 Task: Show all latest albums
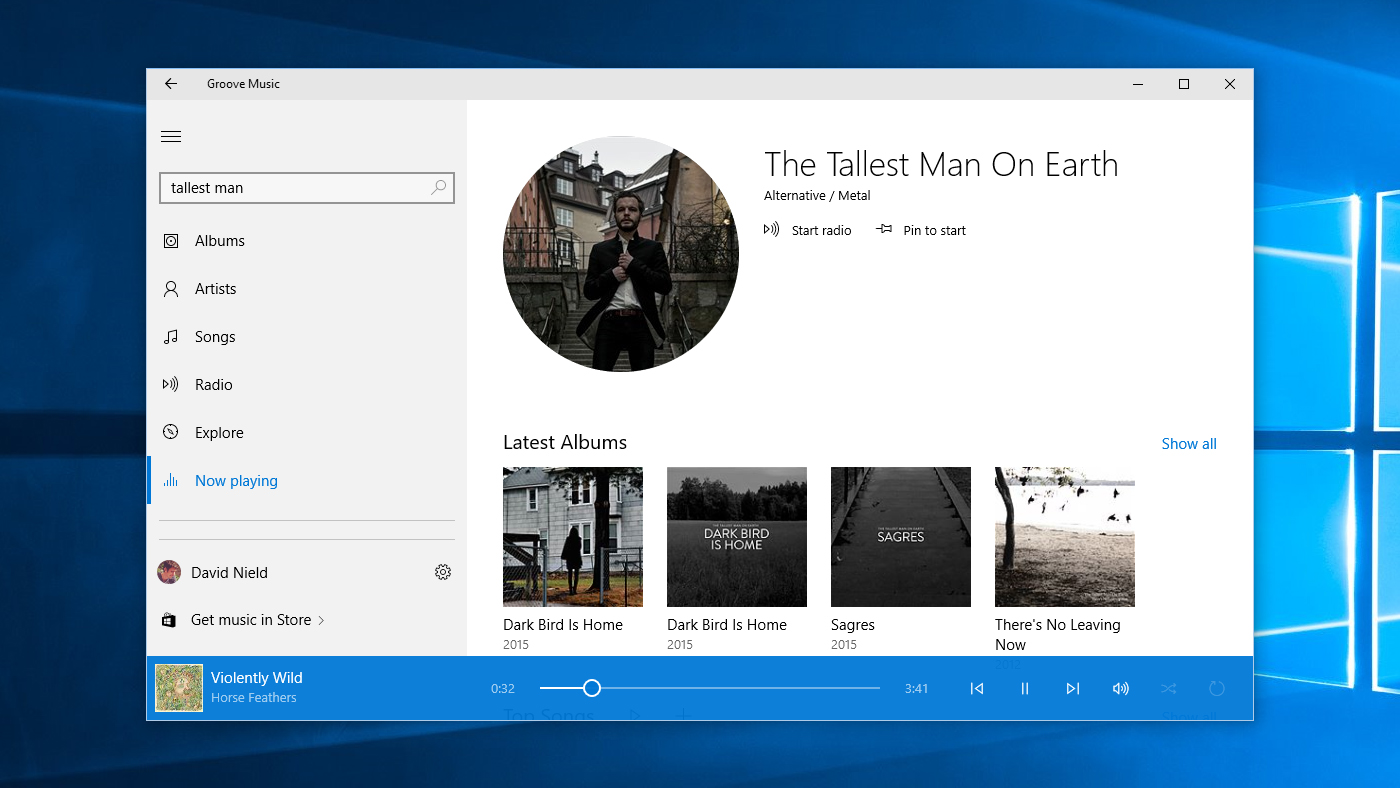click(1189, 444)
